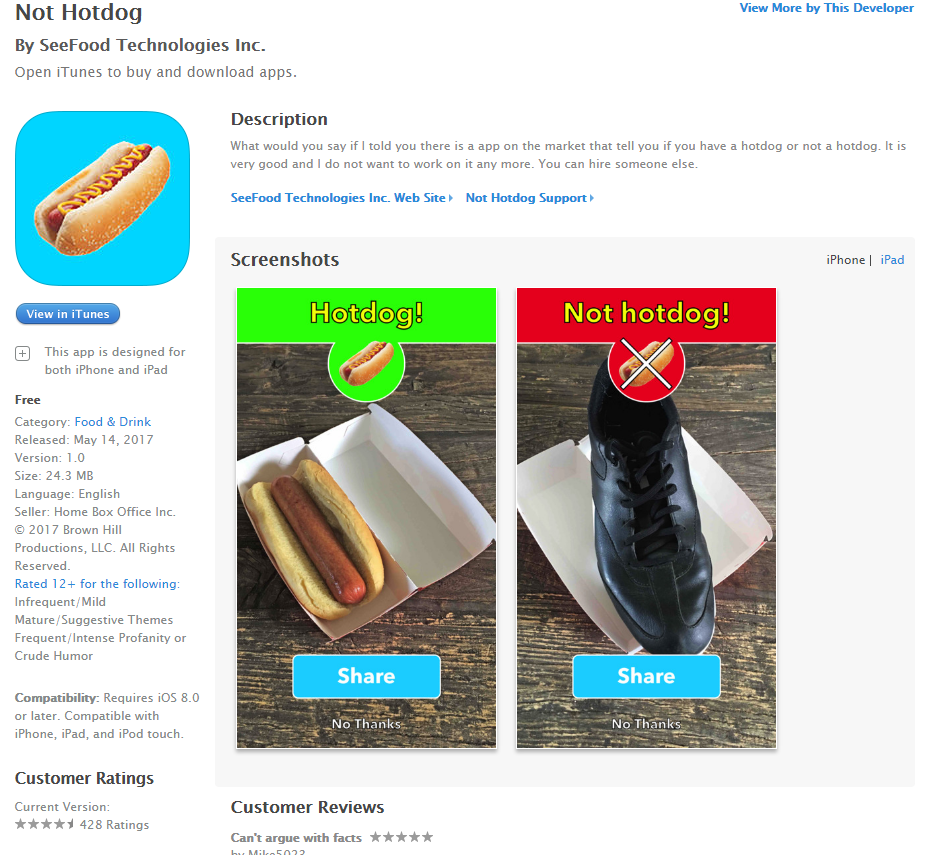This screenshot has width=937, height=855.
Task: Visit the SeeFood Technologies Inc. Web Site link
Action: [x=338, y=198]
